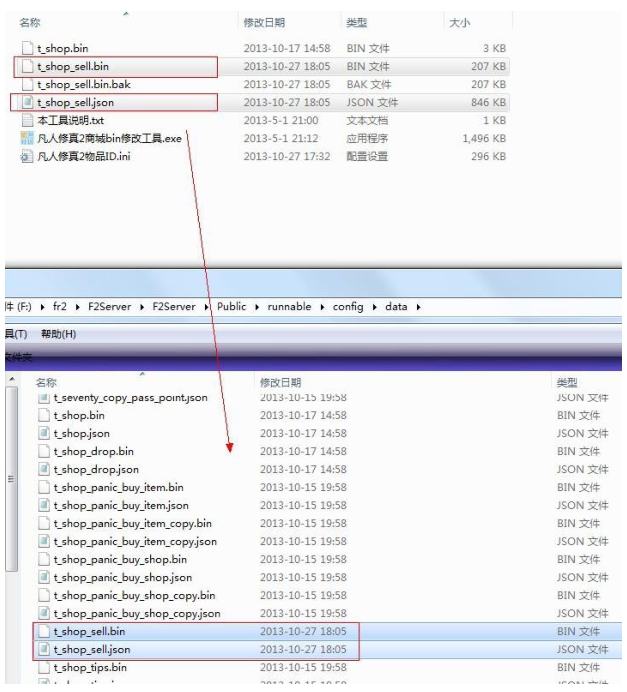Select t_shop_tips.bin file icon
The width and height of the screenshot is (627, 692).
44,667
